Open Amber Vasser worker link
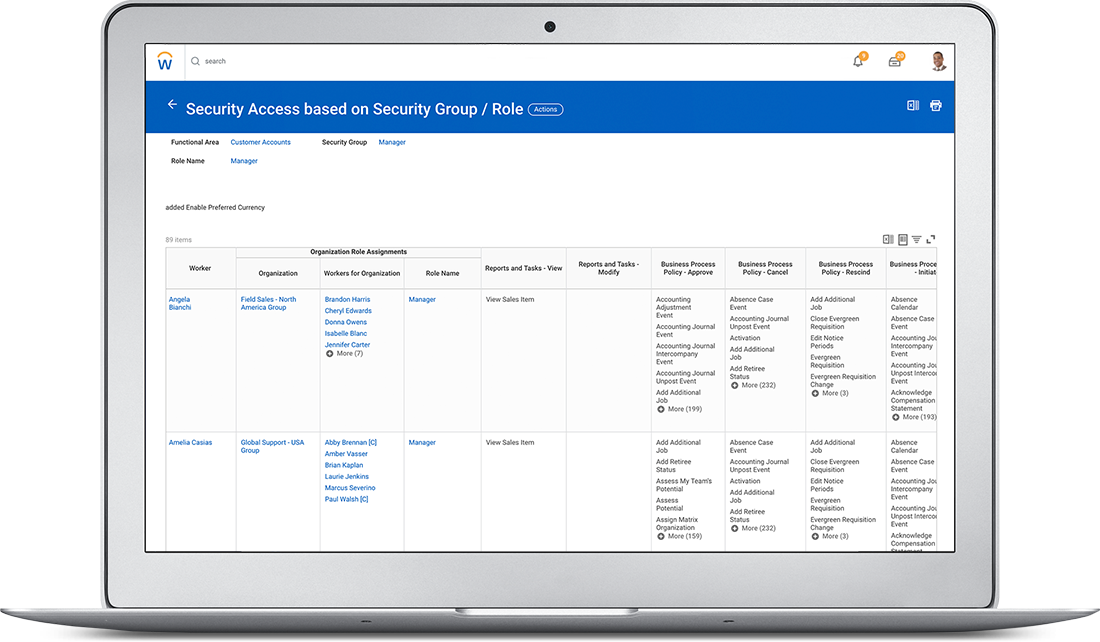This screenshot has width=1100, height=642. pyautogui.click(x=346, y=454)
